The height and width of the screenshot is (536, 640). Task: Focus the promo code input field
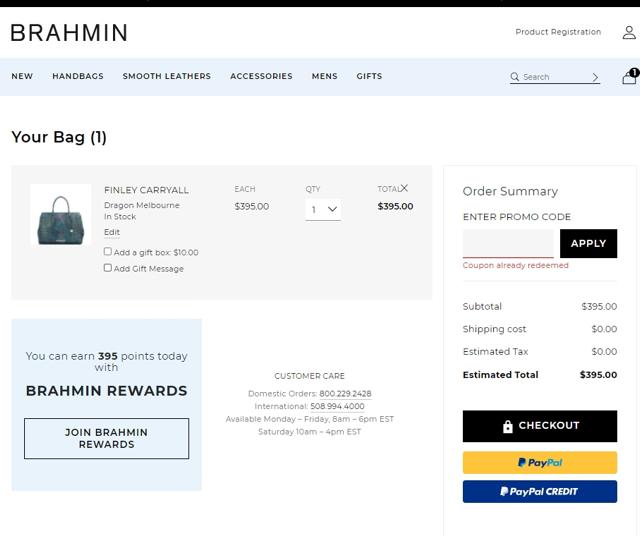click(508, 243)
